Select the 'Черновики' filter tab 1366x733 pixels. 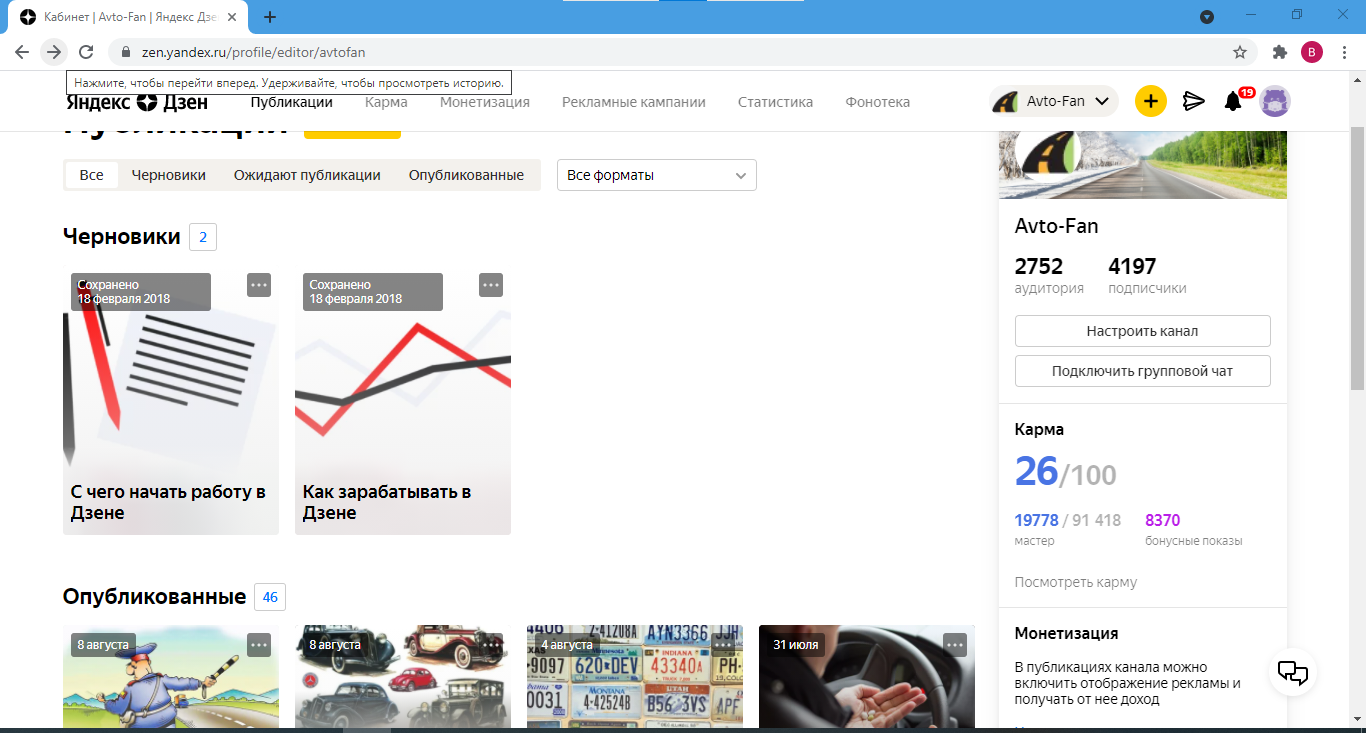[x=169, y=175]
